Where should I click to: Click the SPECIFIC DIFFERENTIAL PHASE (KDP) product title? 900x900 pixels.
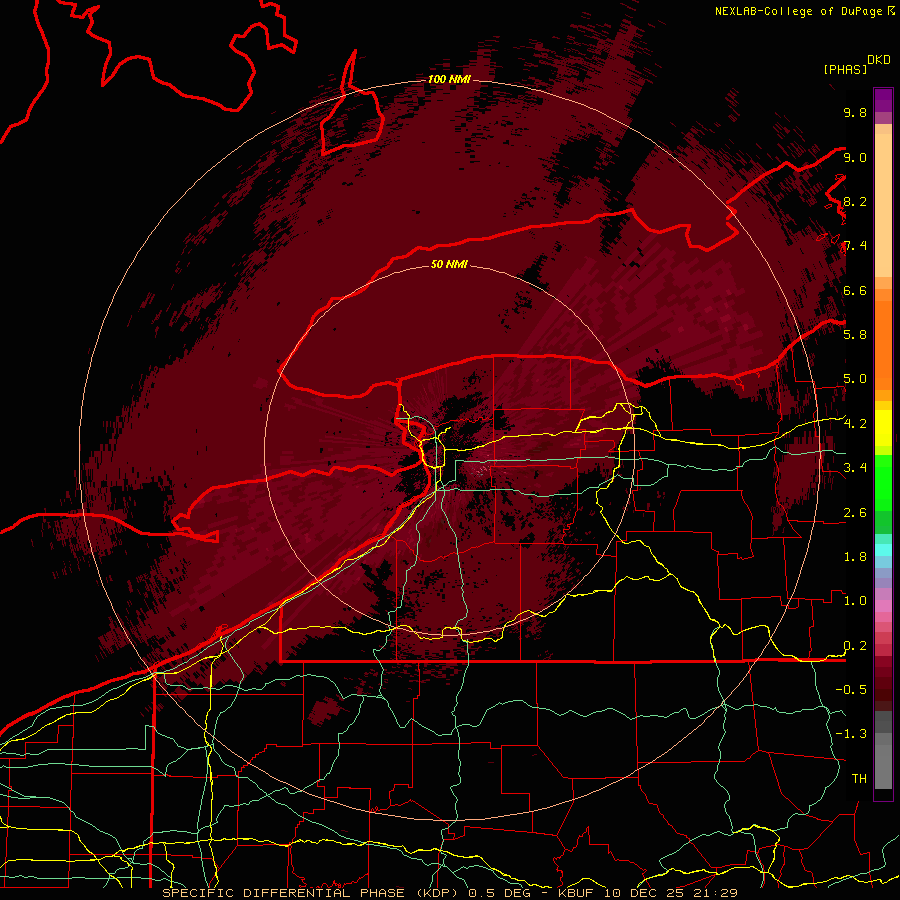point(312,893)
